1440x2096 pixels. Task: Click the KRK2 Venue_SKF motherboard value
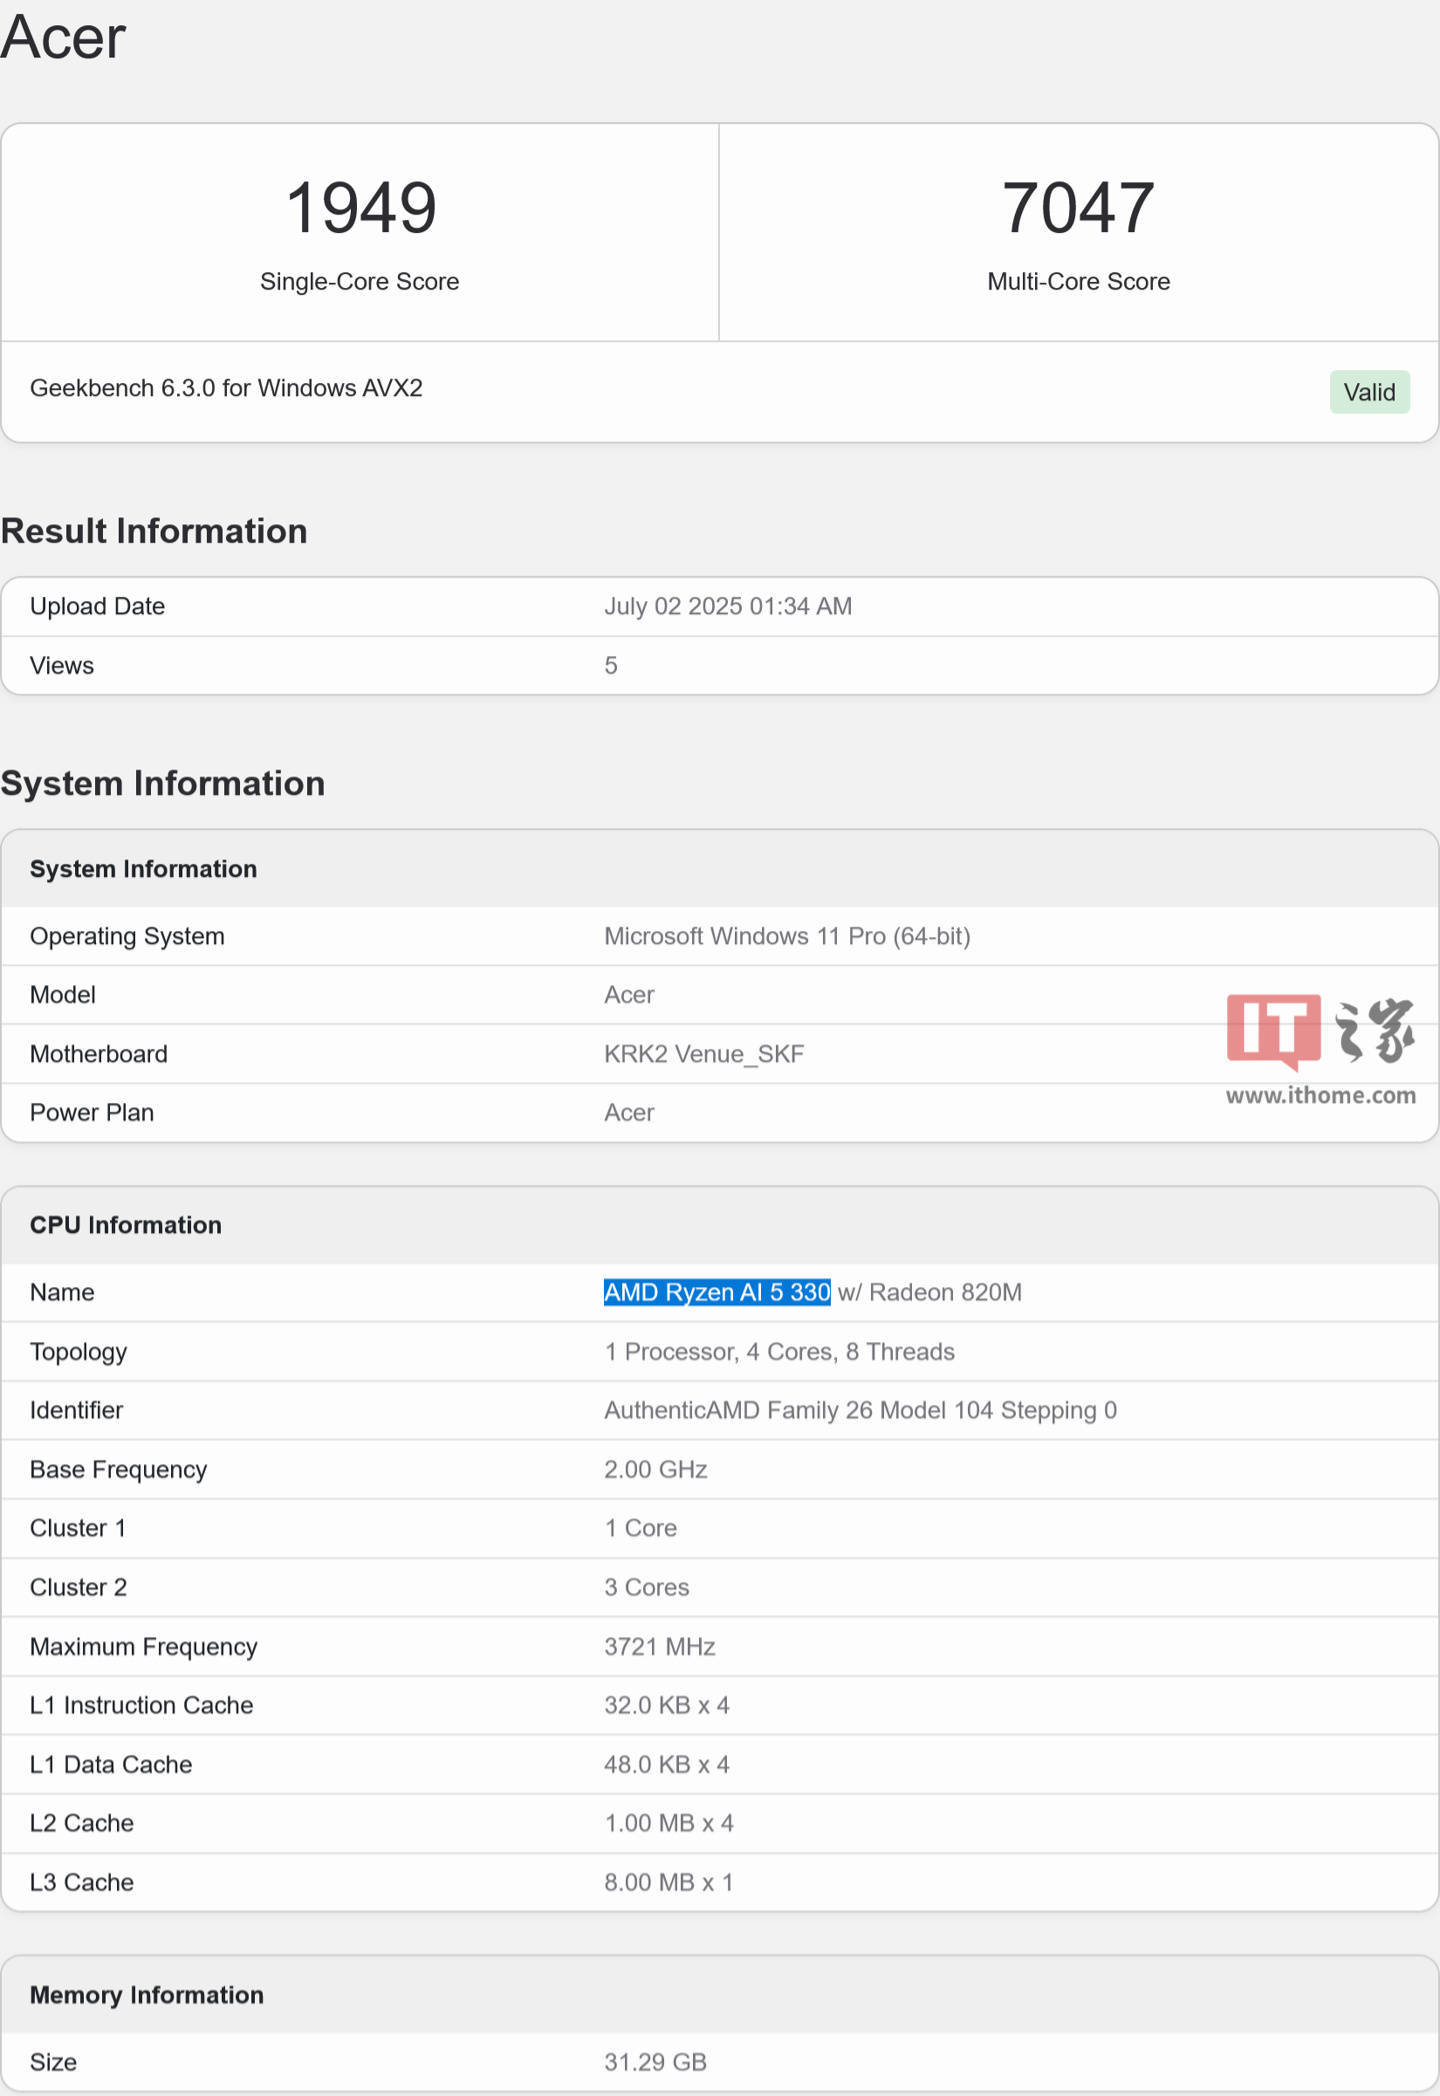[x=704, y=1054]
